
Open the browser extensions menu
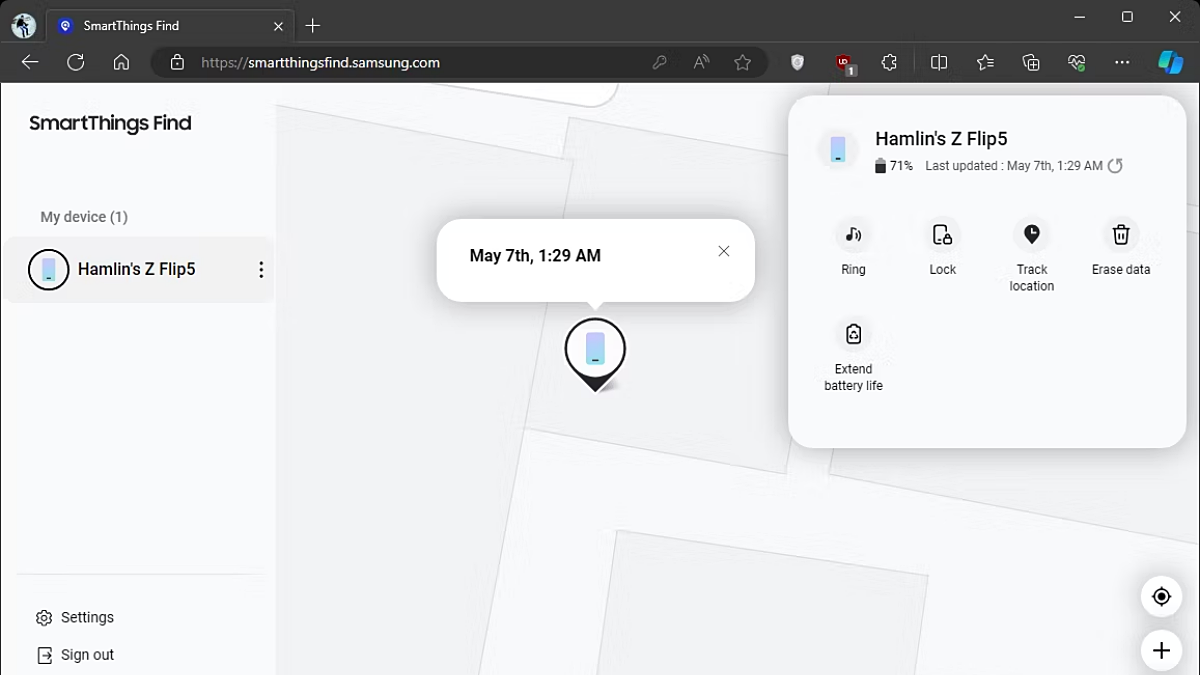coord(889,62)
